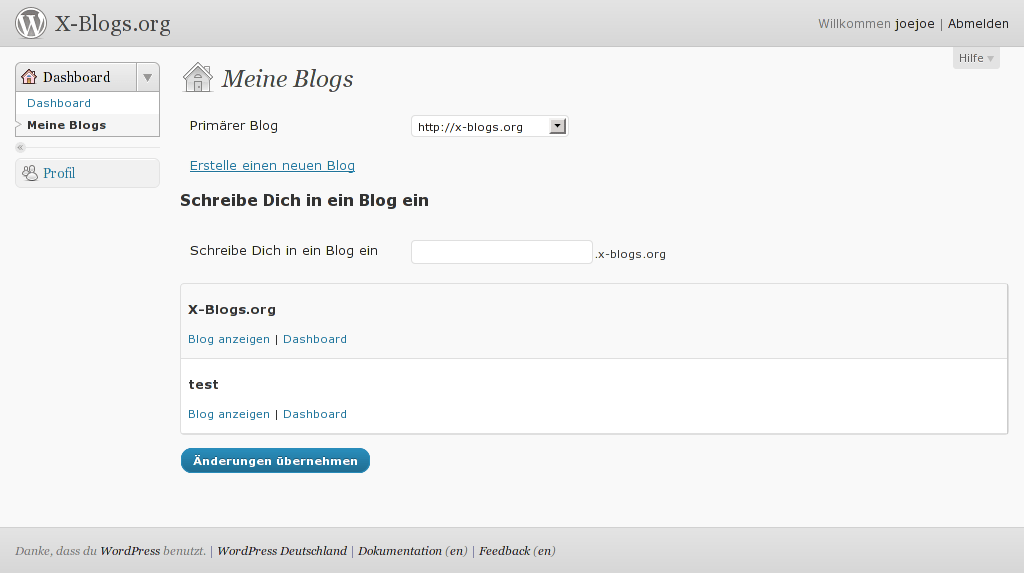Toggle the Dashboard menu arrow

148,77
